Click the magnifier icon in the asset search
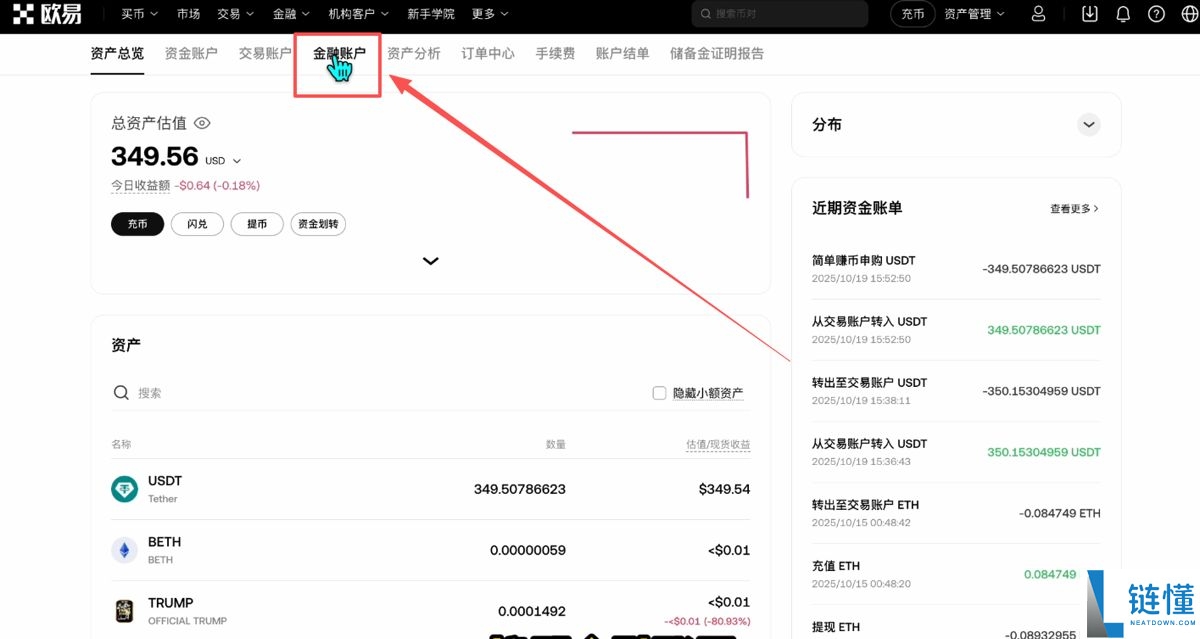Image resolution: width=1200 pixels, height=639 pixels. coord(121,392)
